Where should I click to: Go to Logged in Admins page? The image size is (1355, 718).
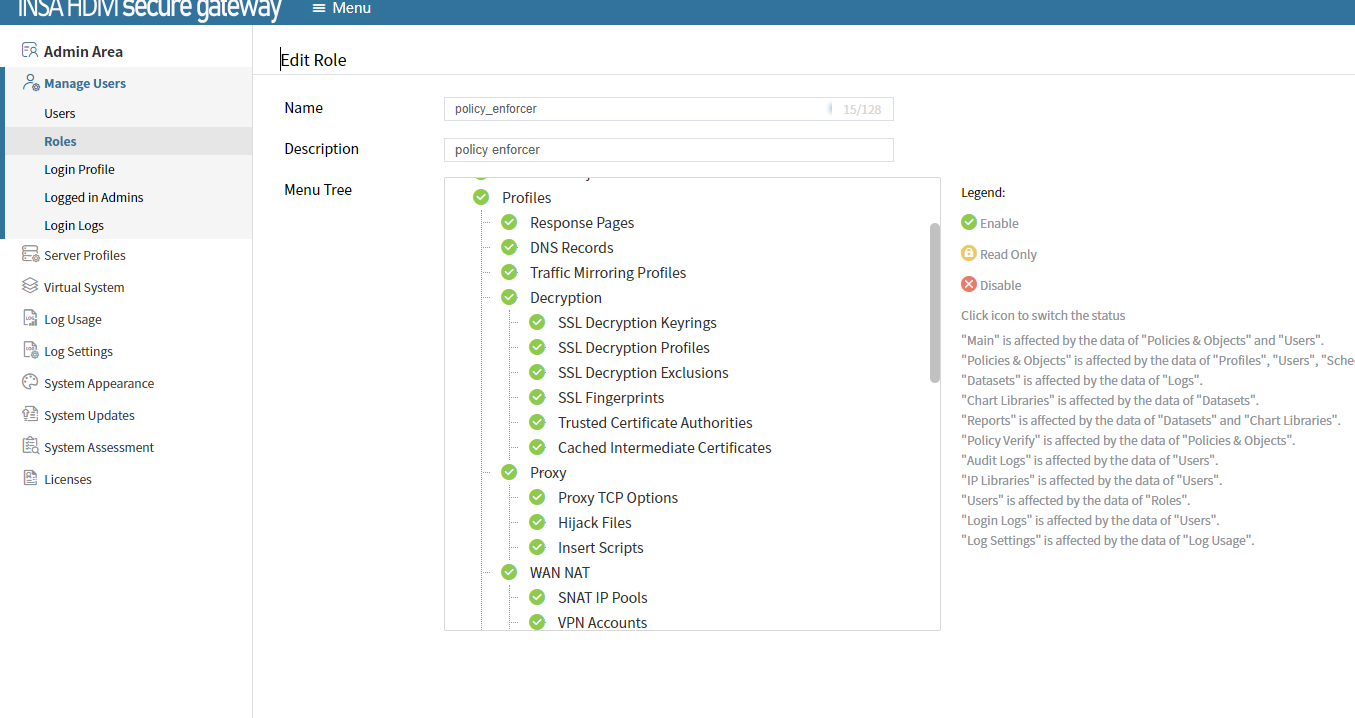[x=93, y=197]
